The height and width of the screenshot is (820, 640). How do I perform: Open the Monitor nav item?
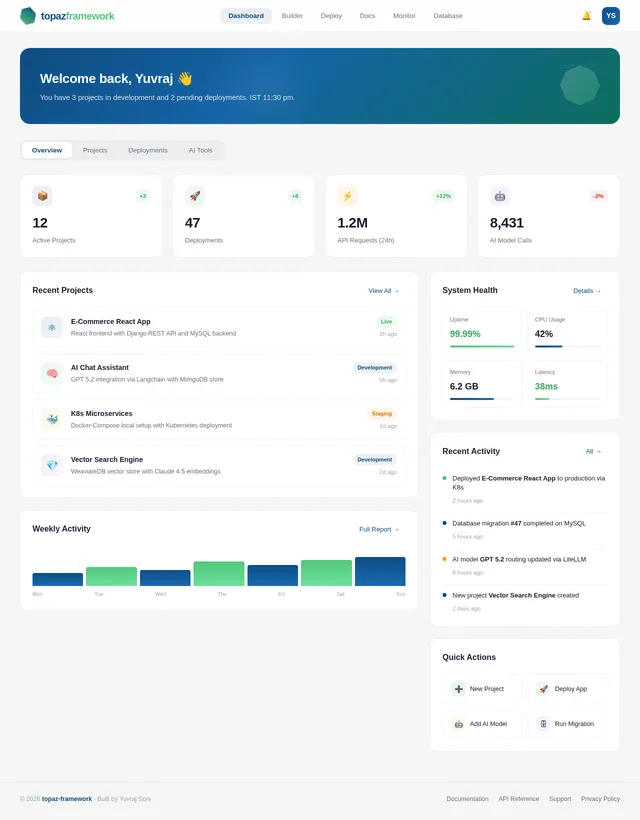(404, 16)
